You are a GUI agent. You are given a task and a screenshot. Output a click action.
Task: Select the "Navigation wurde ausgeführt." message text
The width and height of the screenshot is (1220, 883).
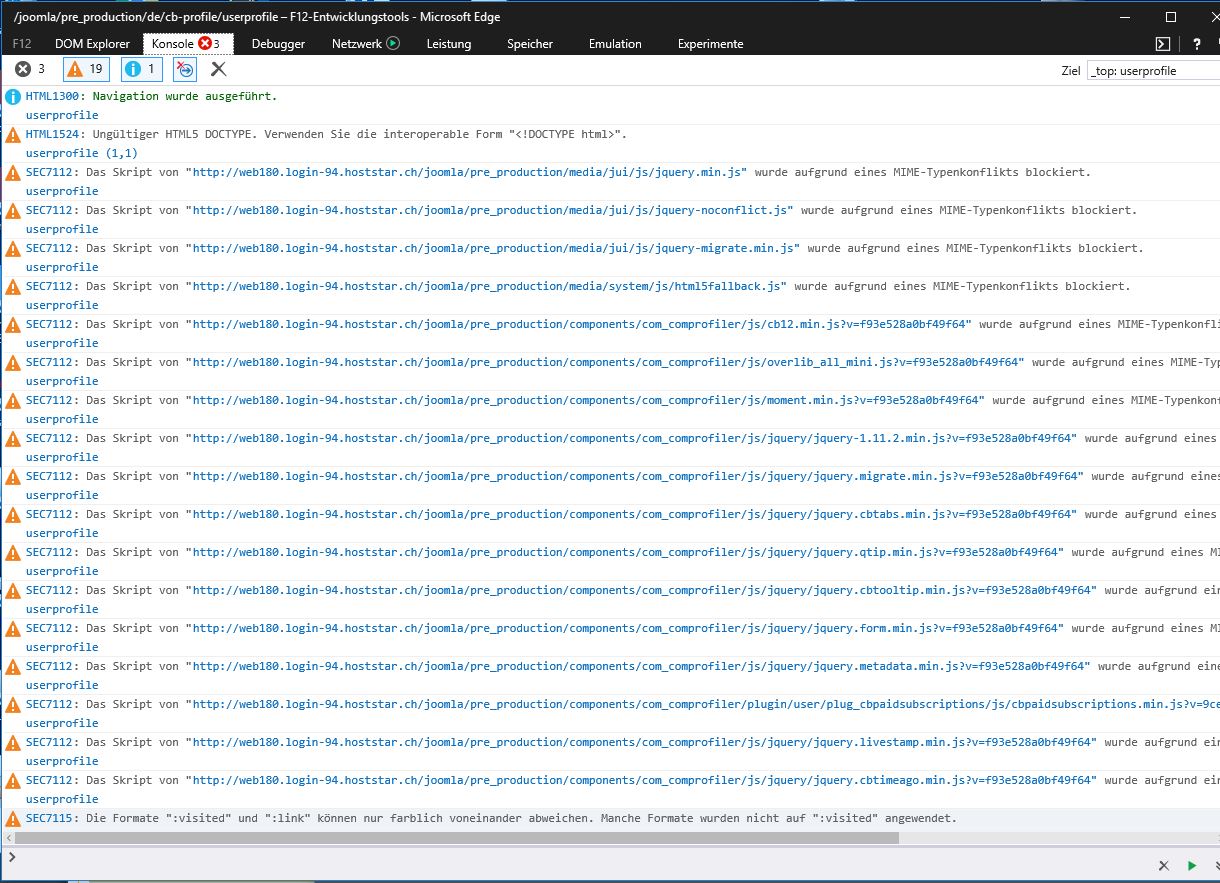(184, 96)
